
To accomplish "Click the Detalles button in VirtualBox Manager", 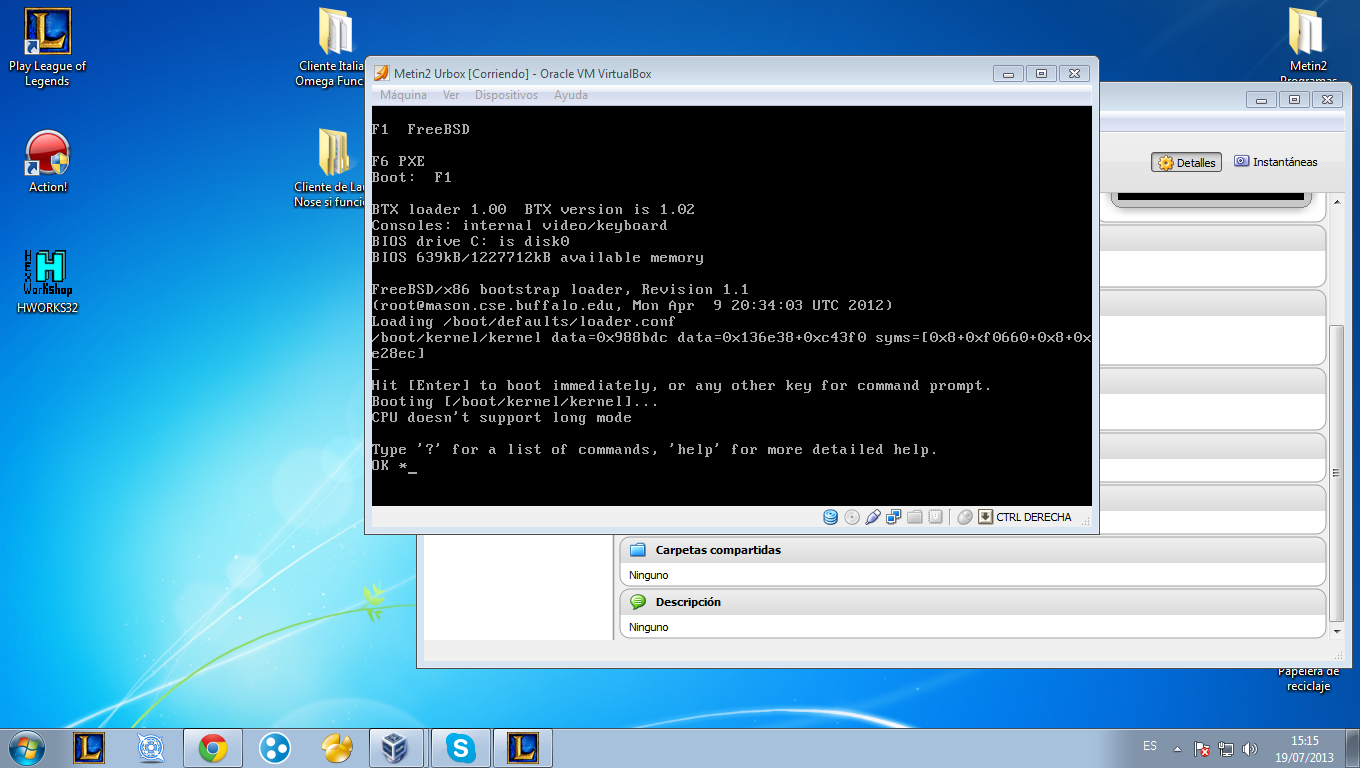I will (x=1187, y=162).
